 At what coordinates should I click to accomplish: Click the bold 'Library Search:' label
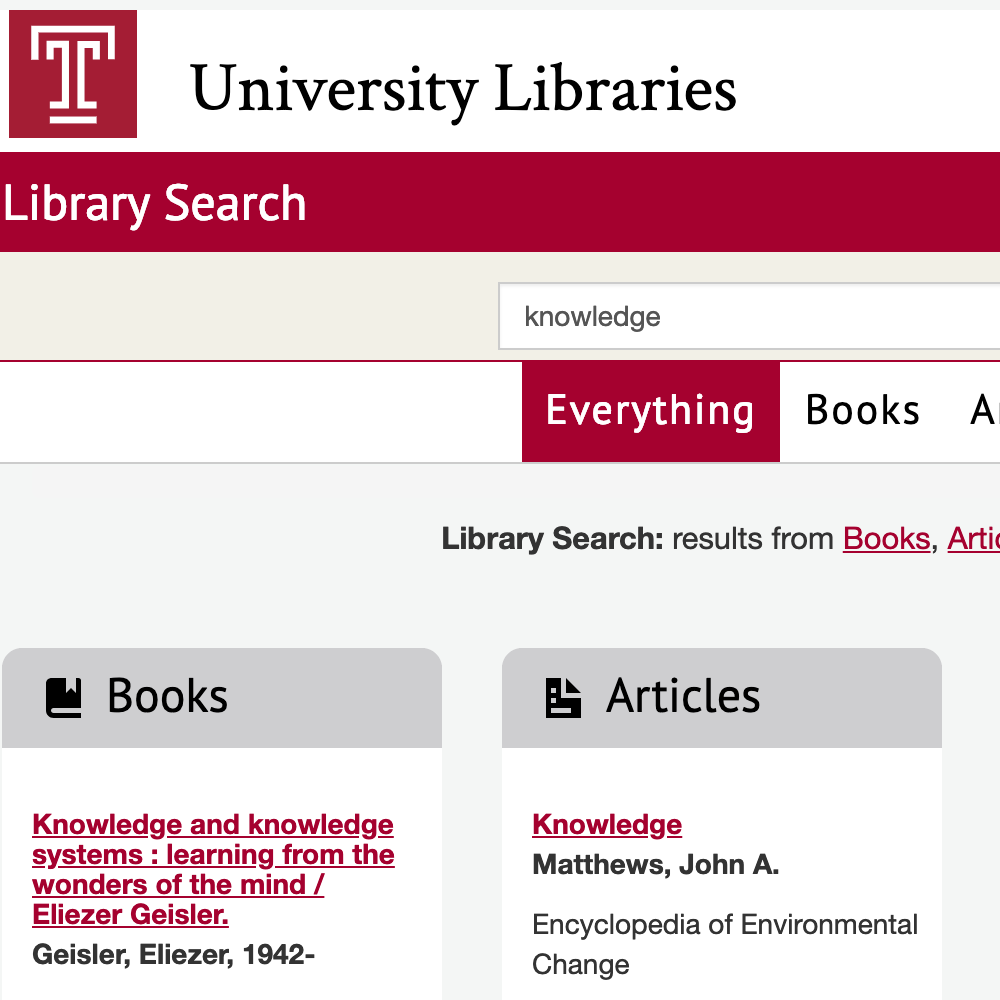point(553,539)
